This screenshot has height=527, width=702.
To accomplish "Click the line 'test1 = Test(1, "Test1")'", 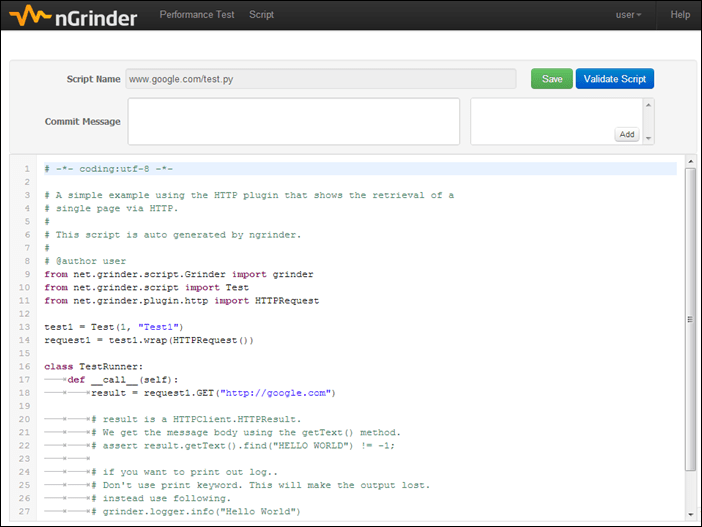I will pos(114,327).
